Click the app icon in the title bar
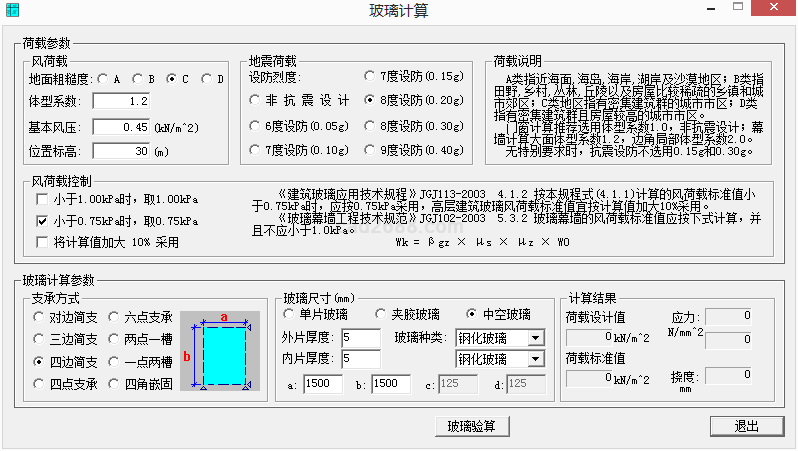 [x=13, y=11]
